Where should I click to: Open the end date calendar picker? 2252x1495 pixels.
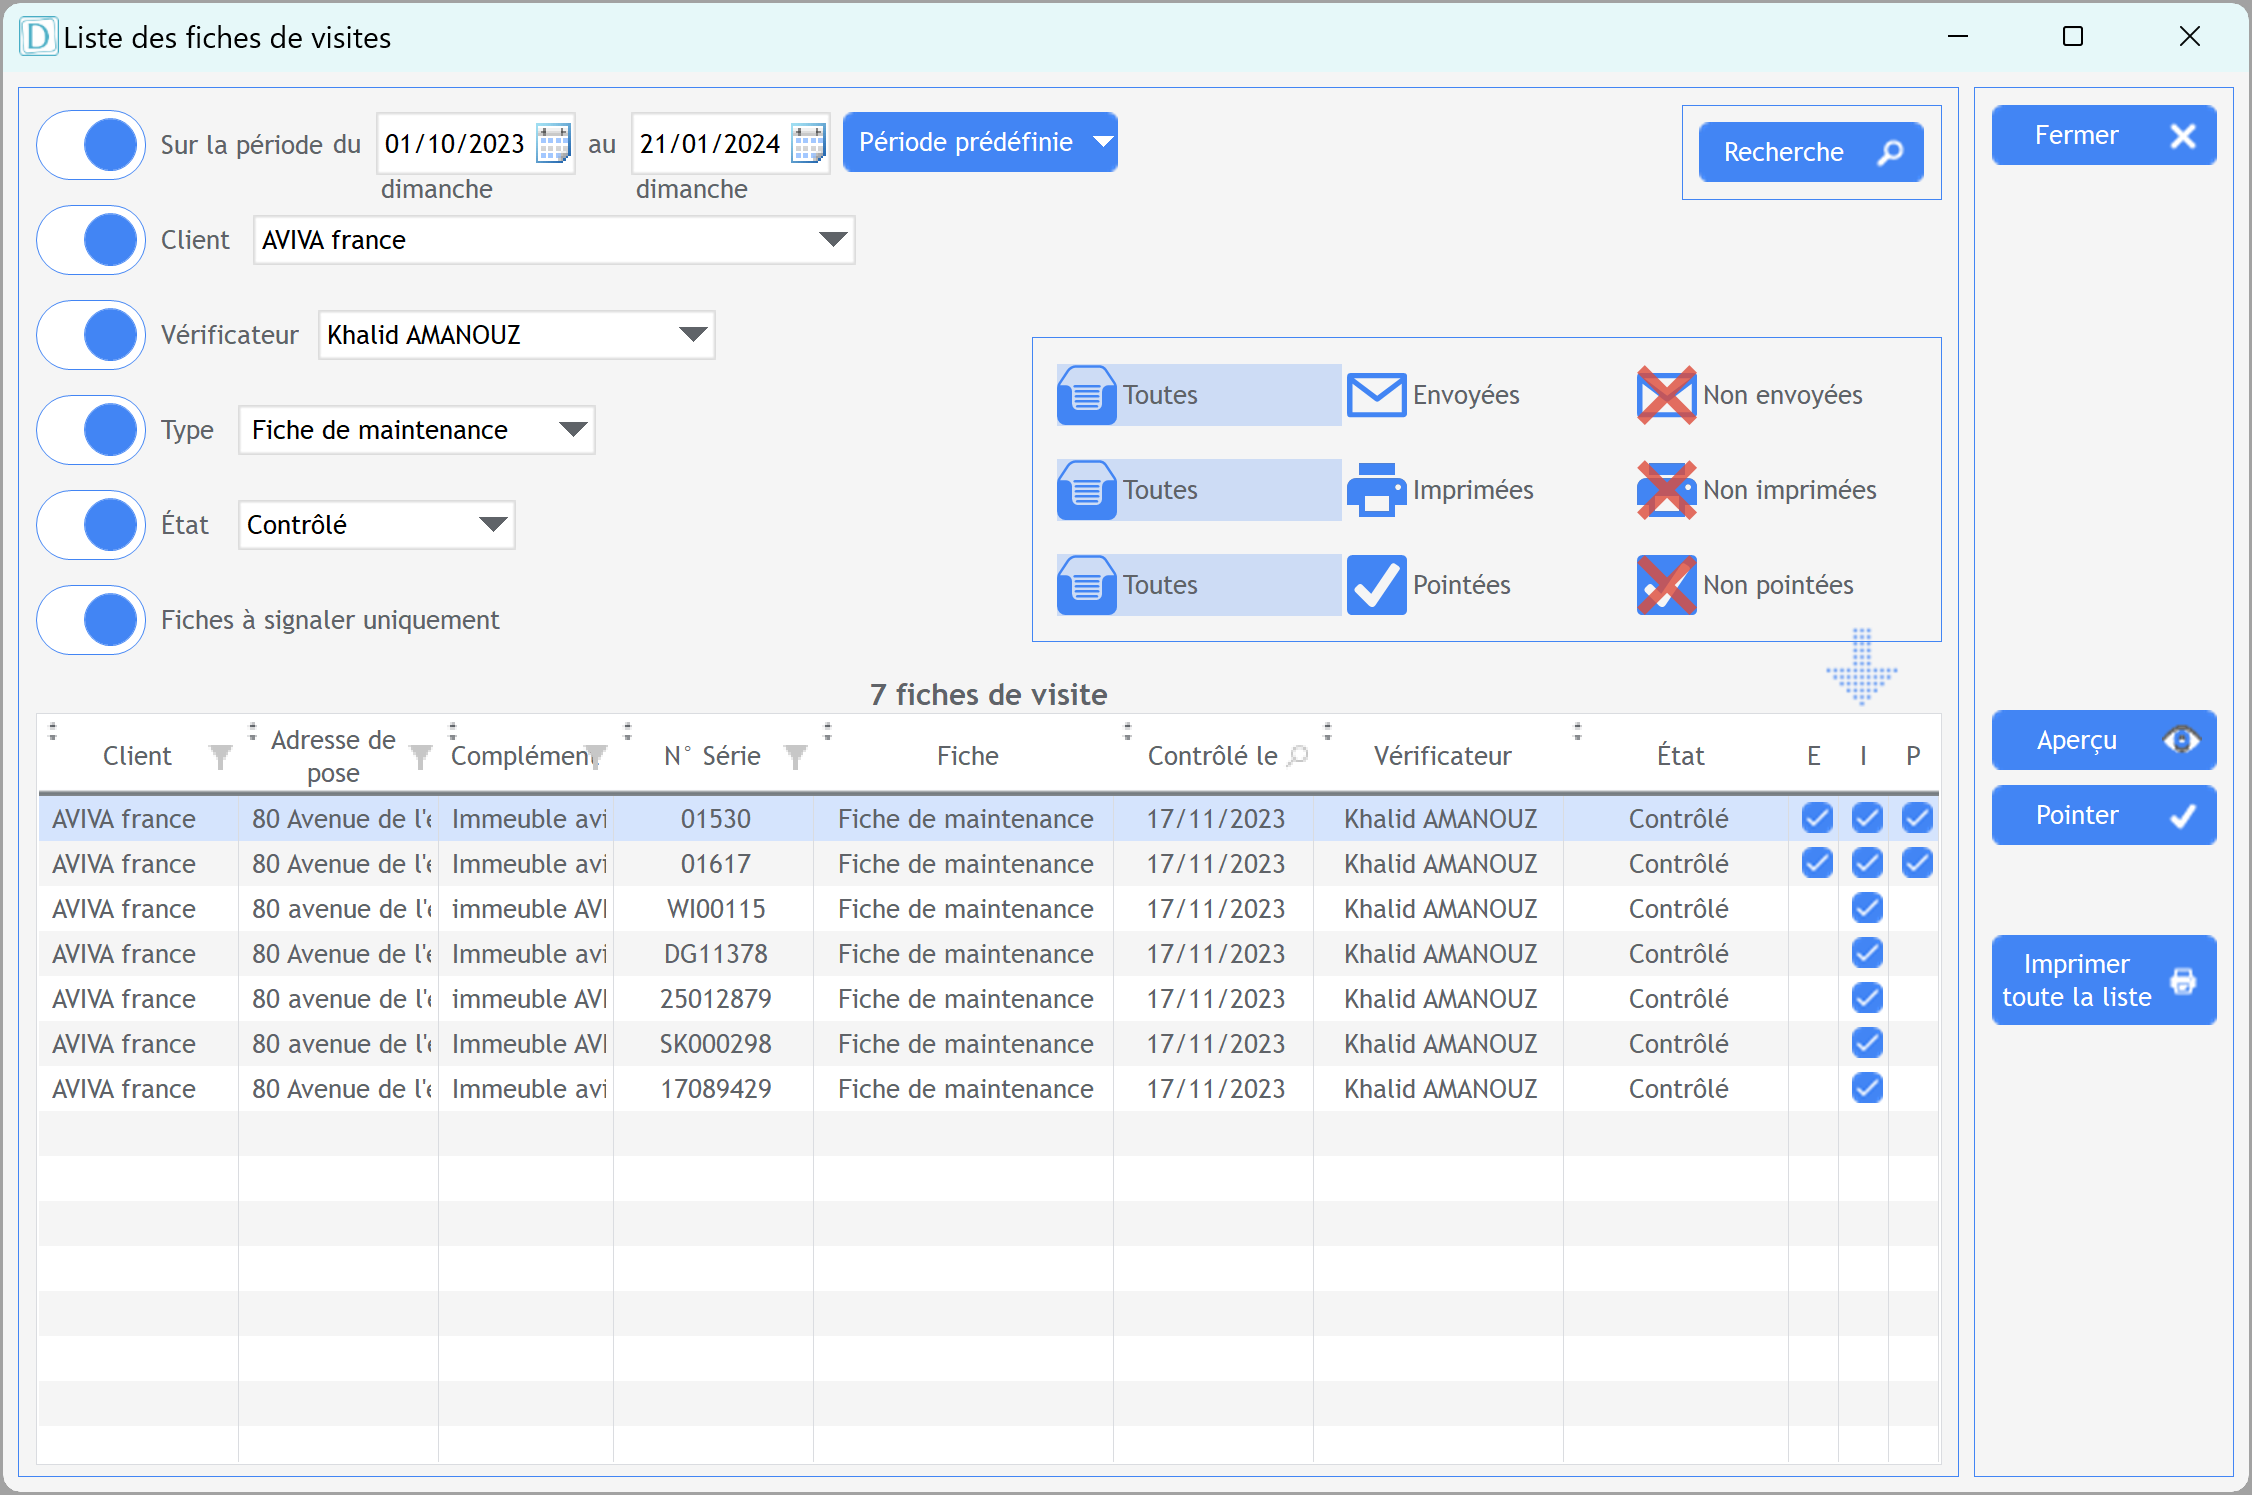(808, 144)
